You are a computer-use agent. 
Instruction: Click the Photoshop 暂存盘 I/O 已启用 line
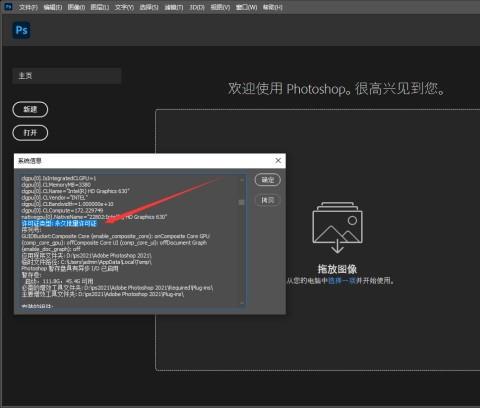70,268
